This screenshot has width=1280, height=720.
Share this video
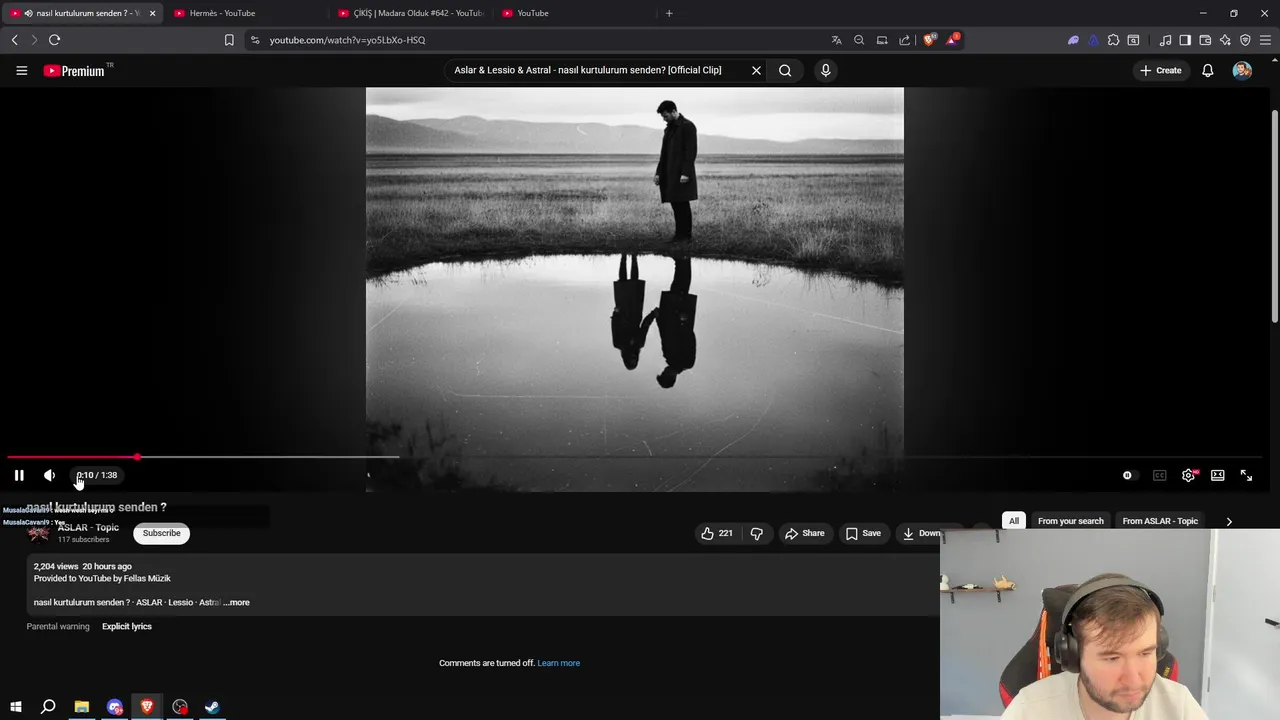[x=805, y=533]
